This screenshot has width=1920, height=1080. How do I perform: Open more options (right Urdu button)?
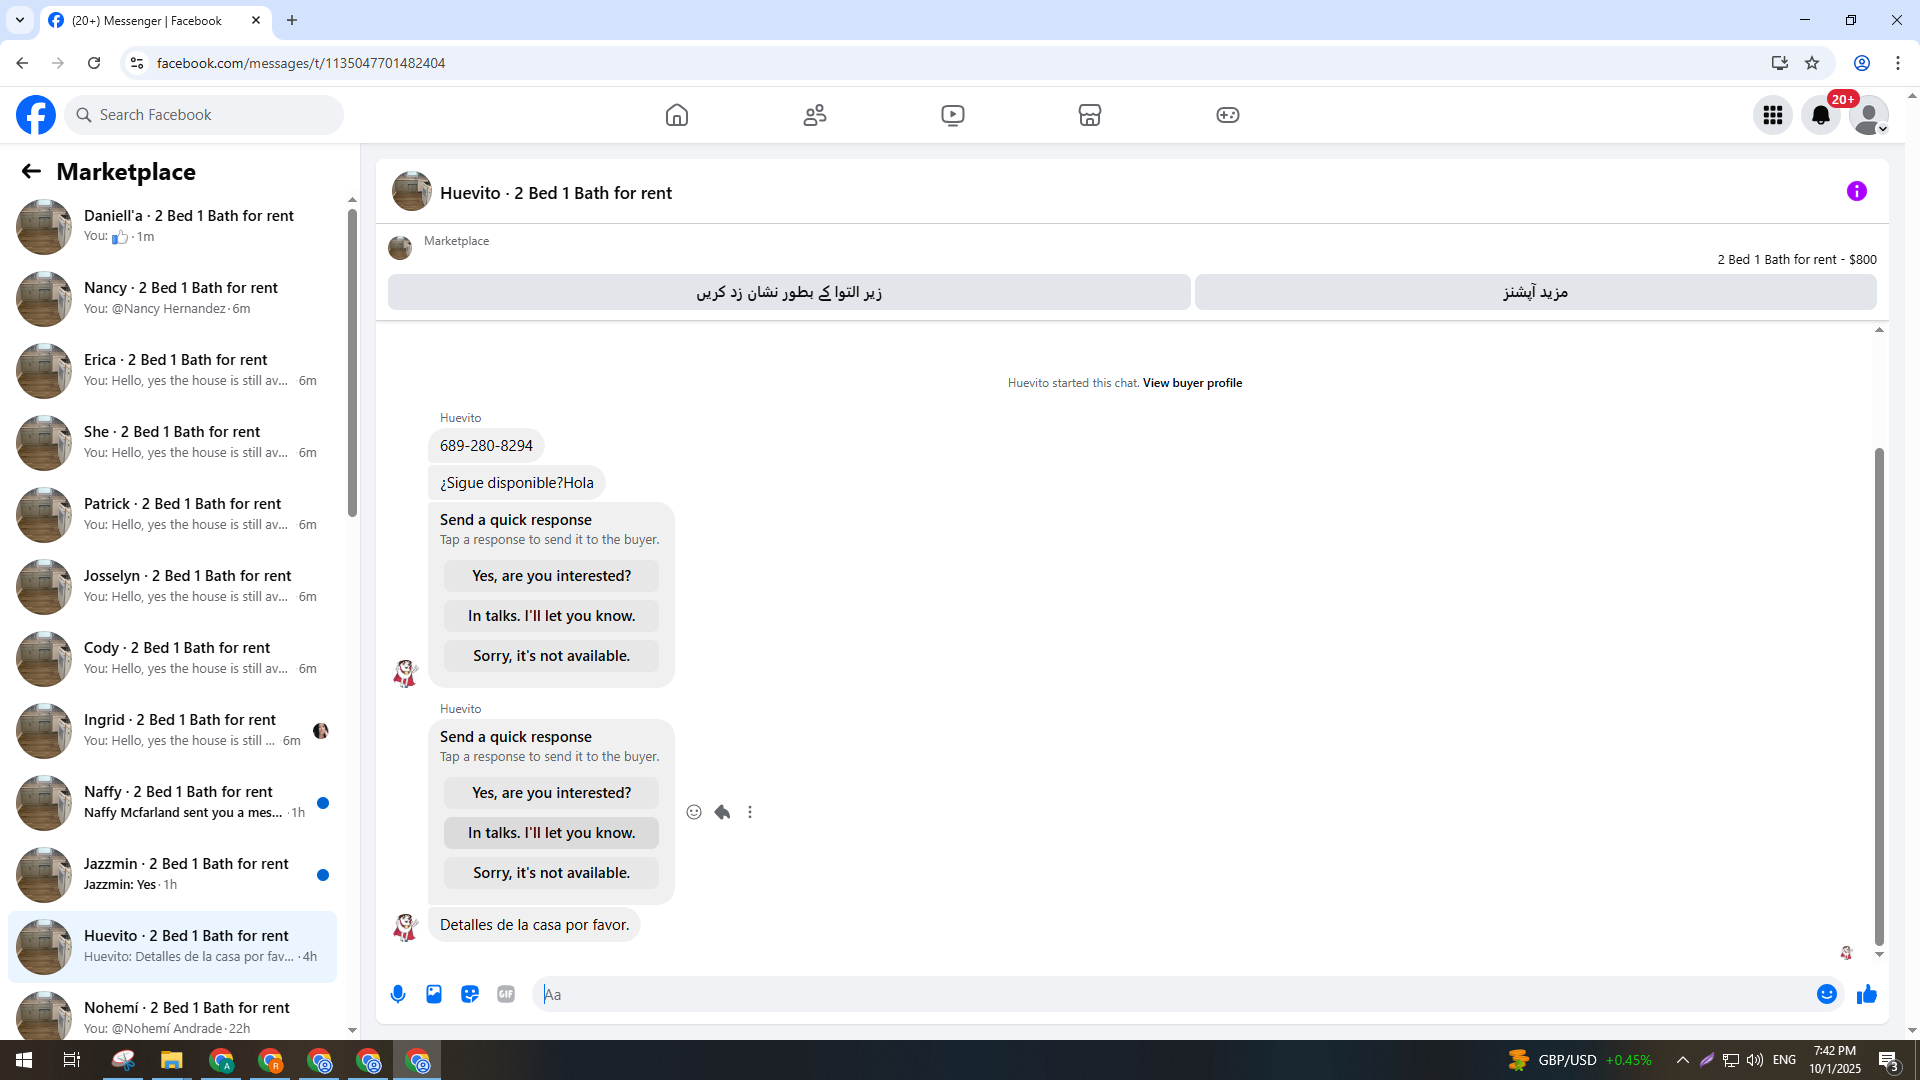(x=1535, y=292)
